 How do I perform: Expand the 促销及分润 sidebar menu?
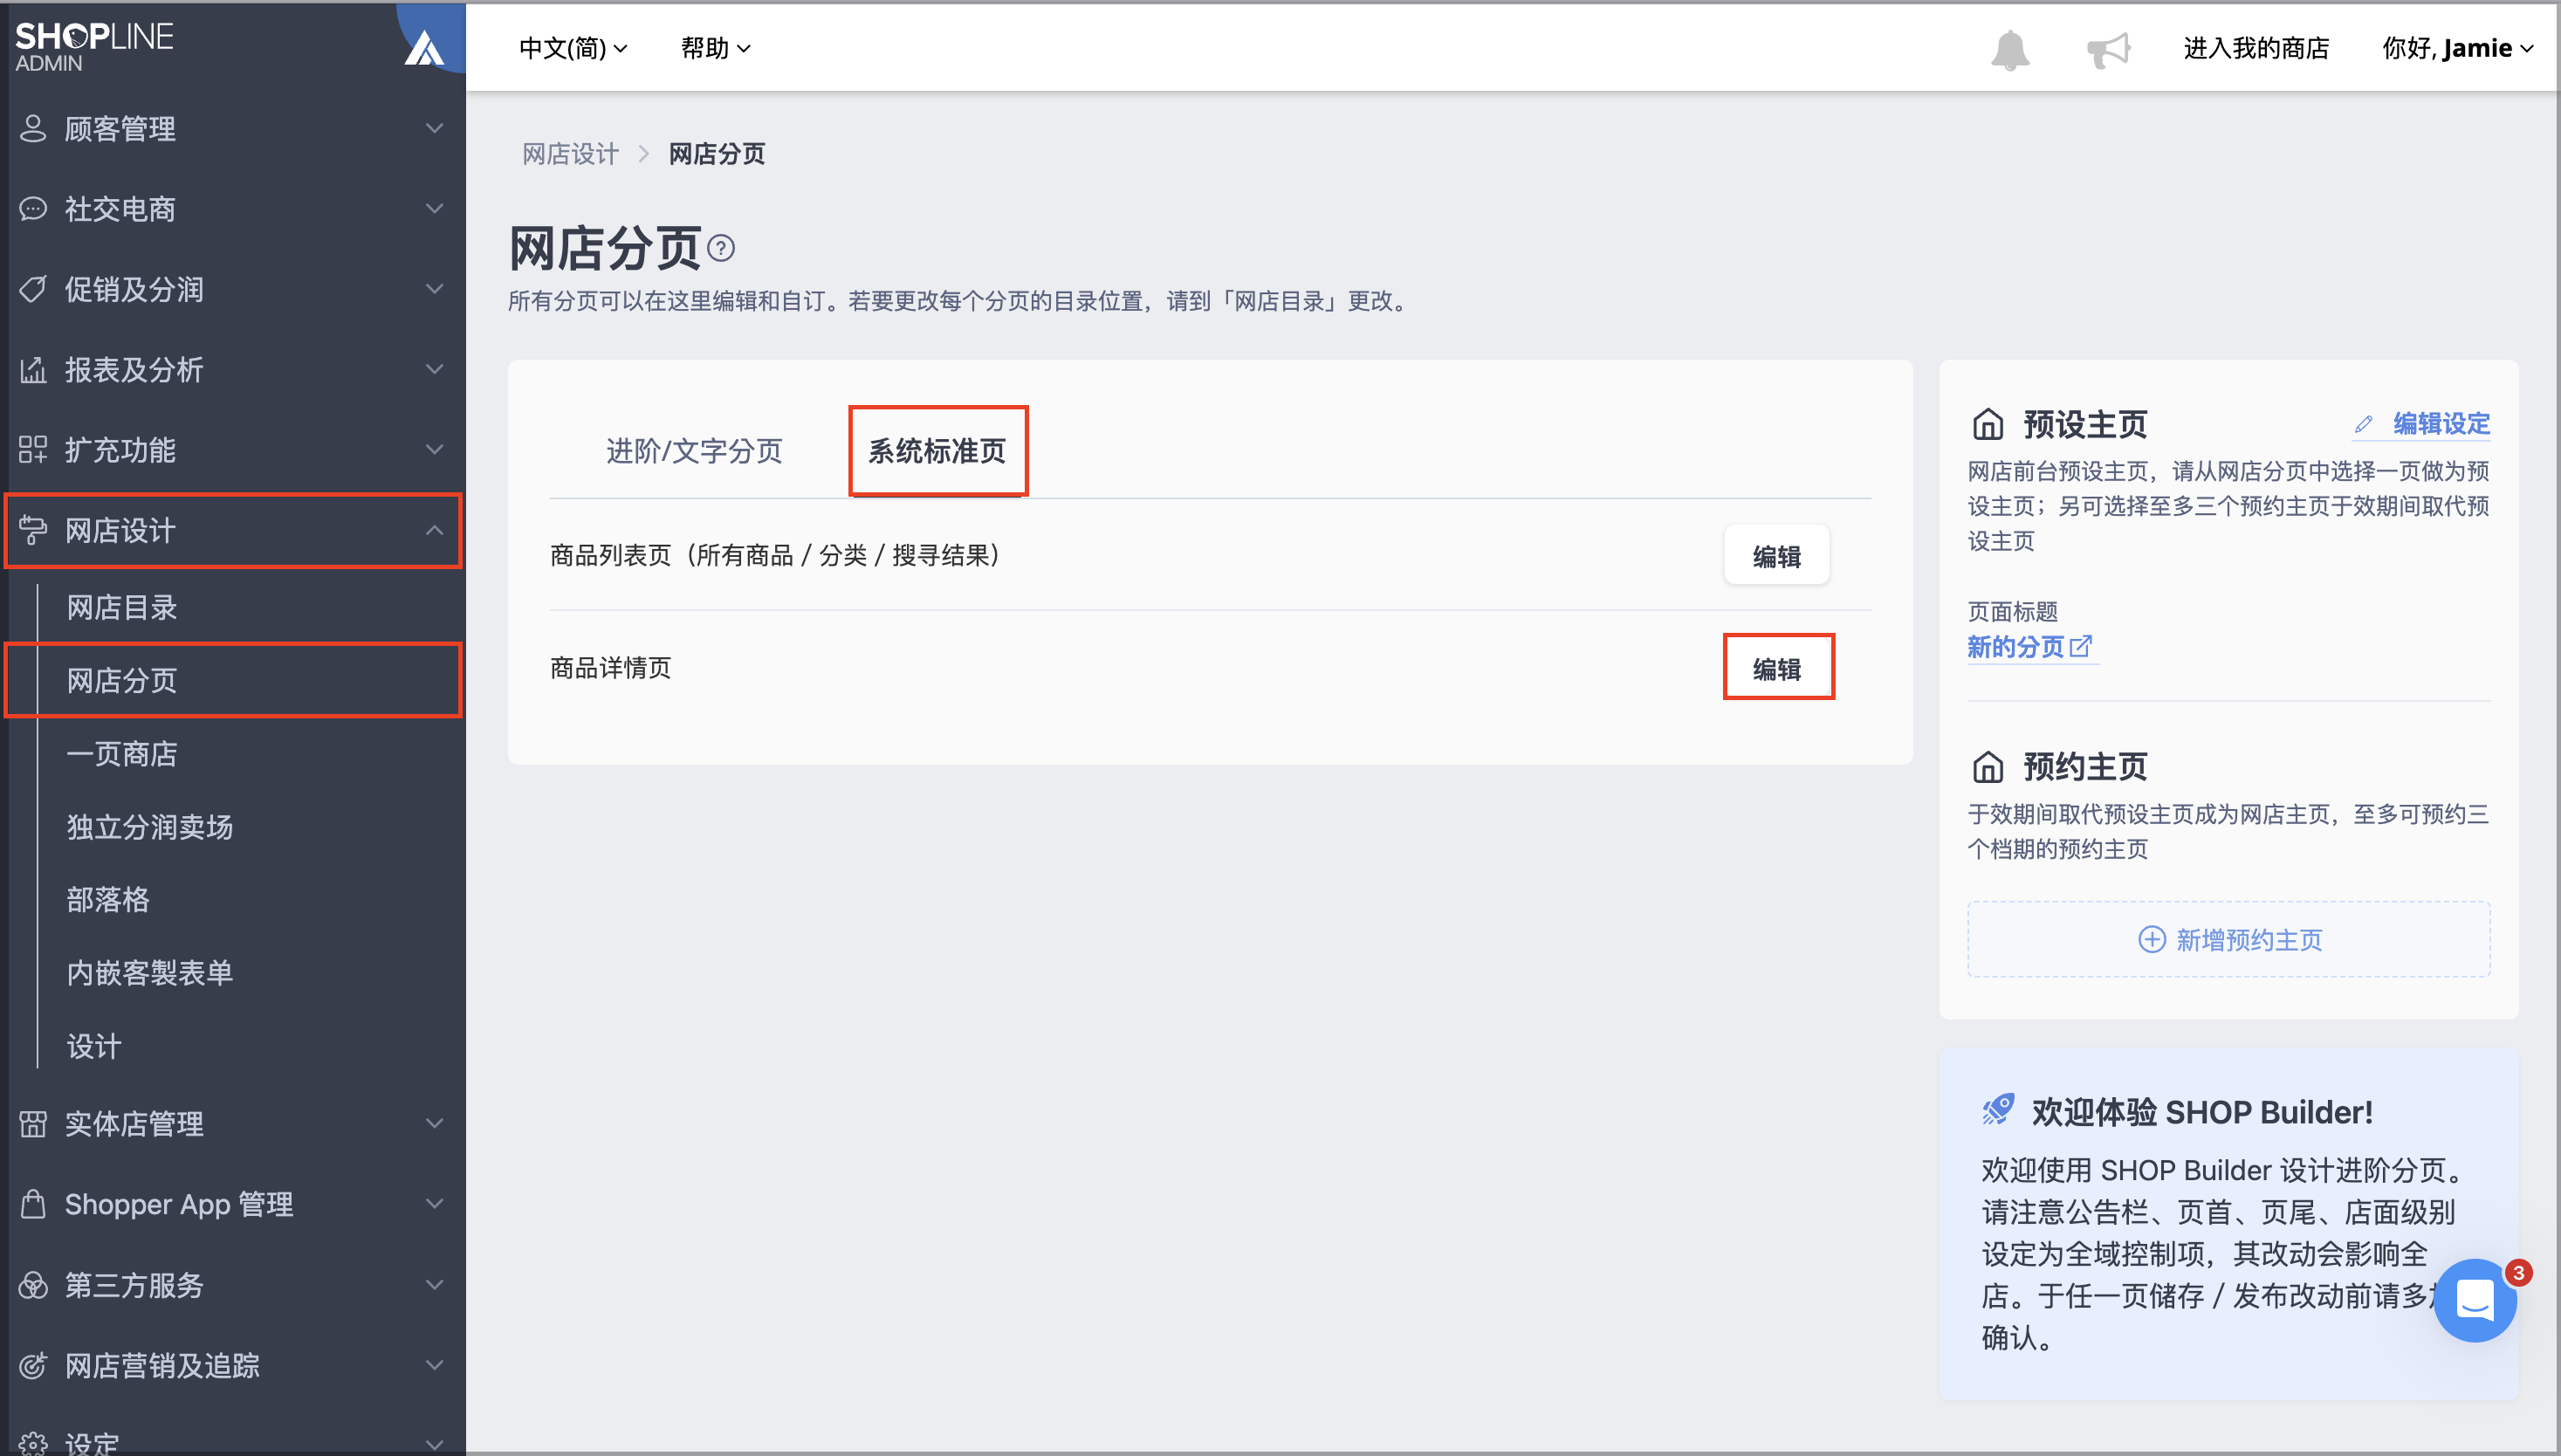click(x=233, y=289)
